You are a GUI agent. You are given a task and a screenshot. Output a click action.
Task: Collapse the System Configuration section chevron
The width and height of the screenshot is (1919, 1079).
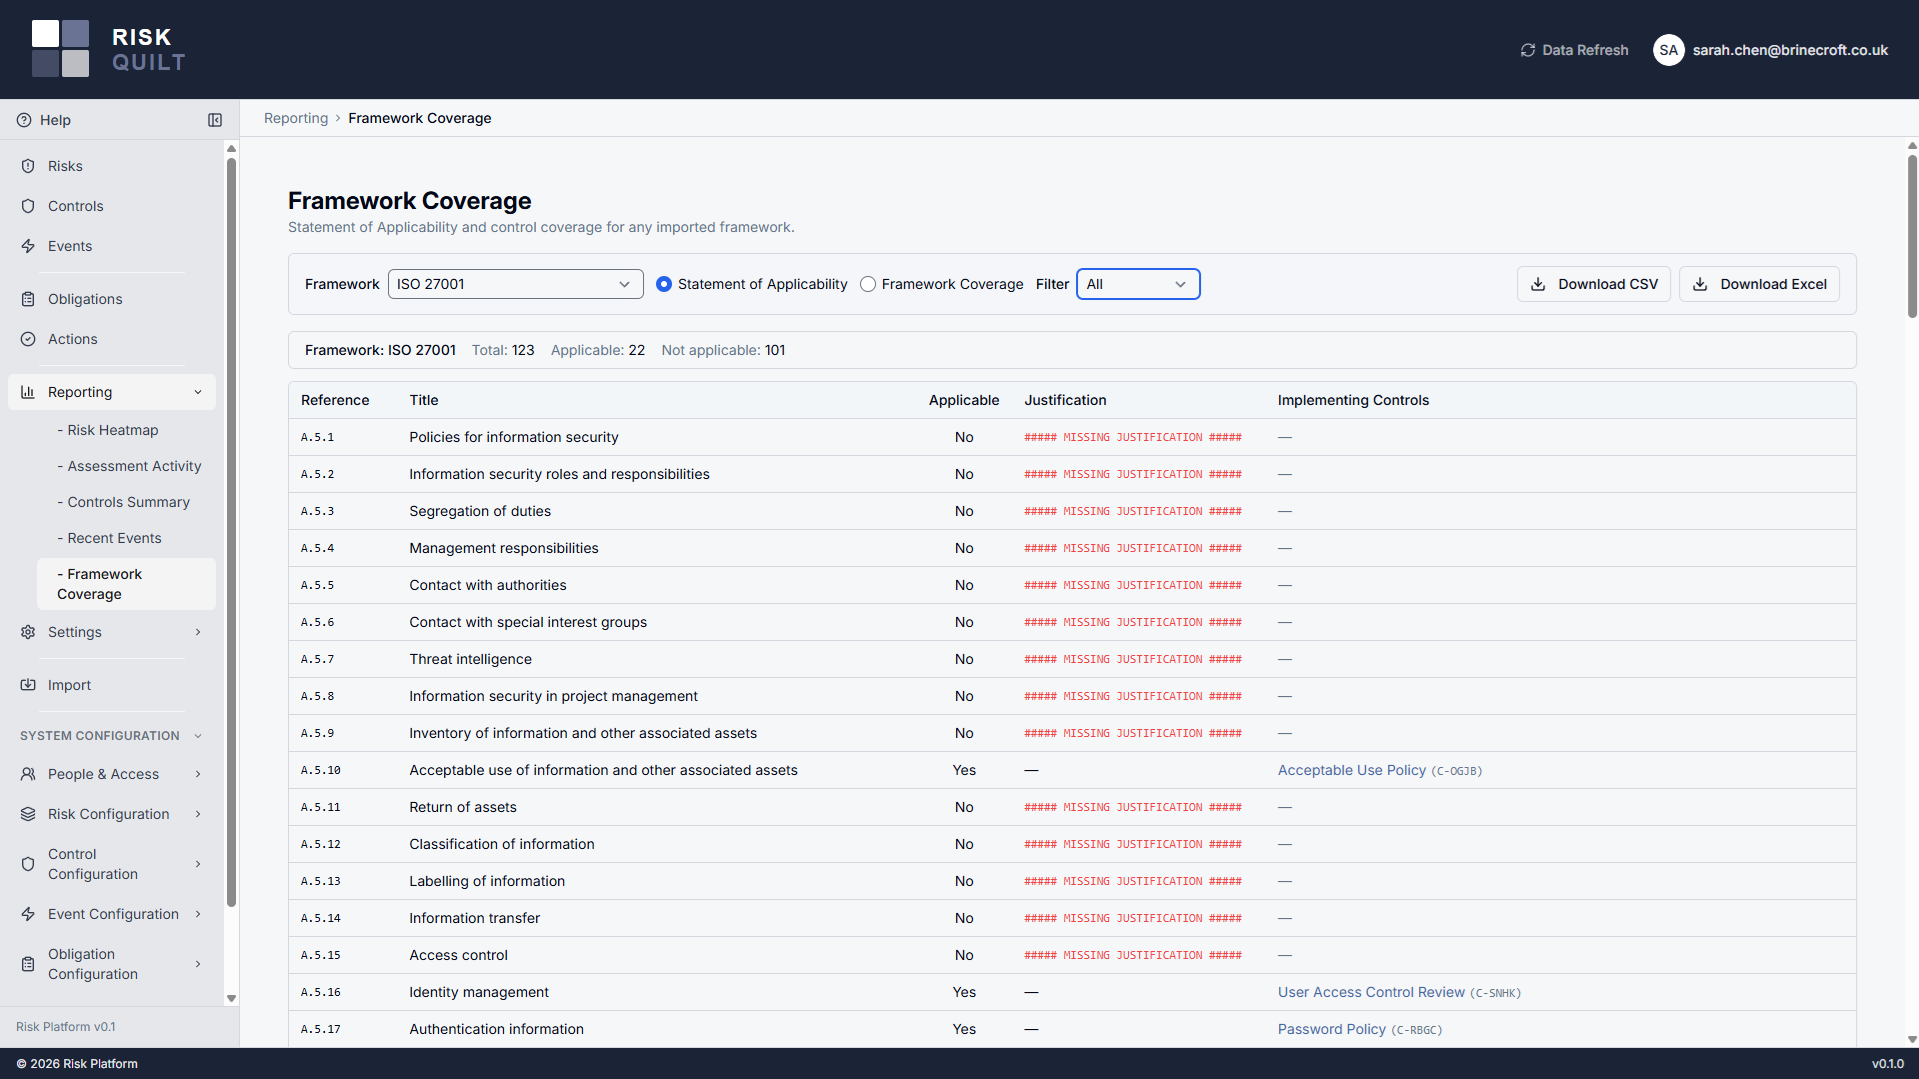tap(198, 736)
